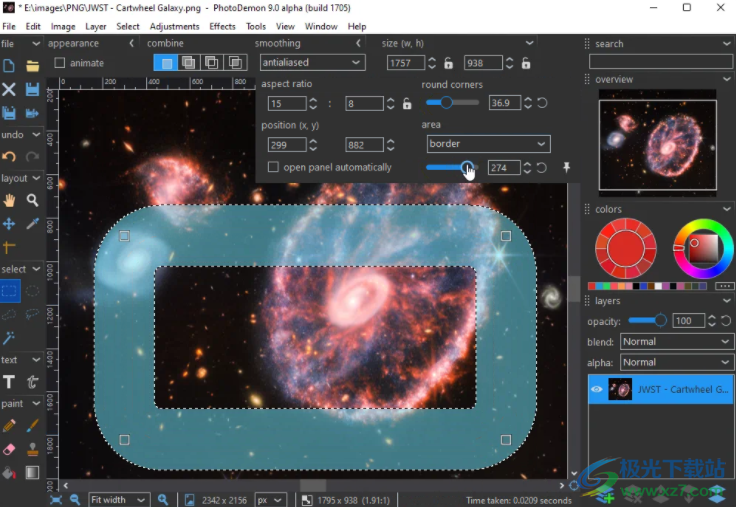Viewport: 736px width, 507px height.
Task: Hide the JWST Cartwheel layer via eye icon
Action: pos(597,389)
